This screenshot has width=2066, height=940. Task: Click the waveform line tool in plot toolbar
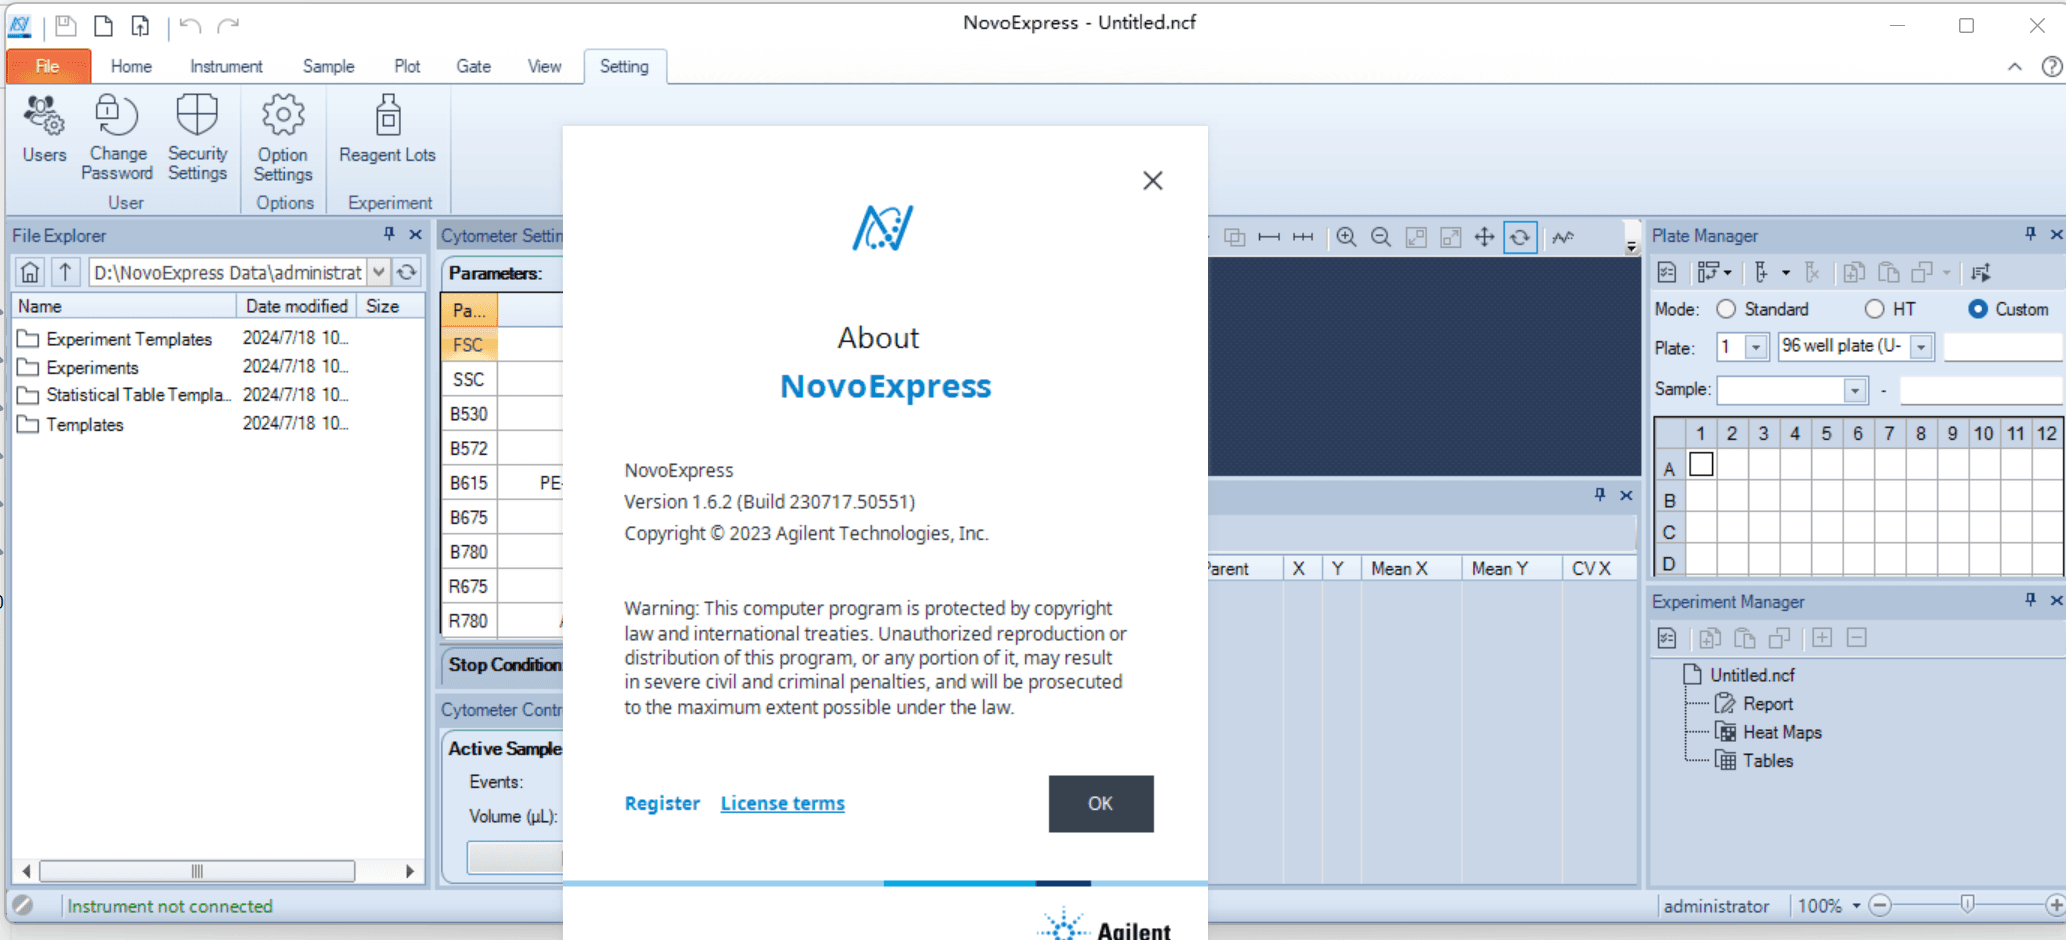pyautogui.click(x=1563, y=237)
